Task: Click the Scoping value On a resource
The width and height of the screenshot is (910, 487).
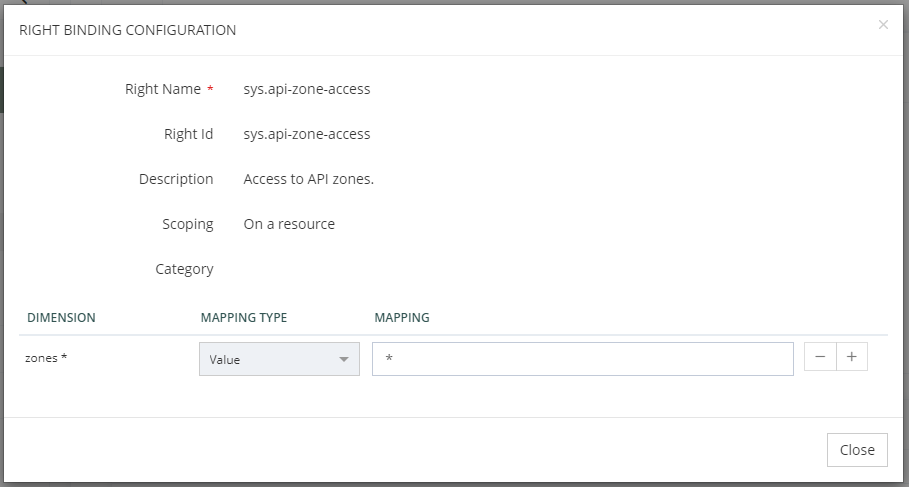Action: (289, 224)
